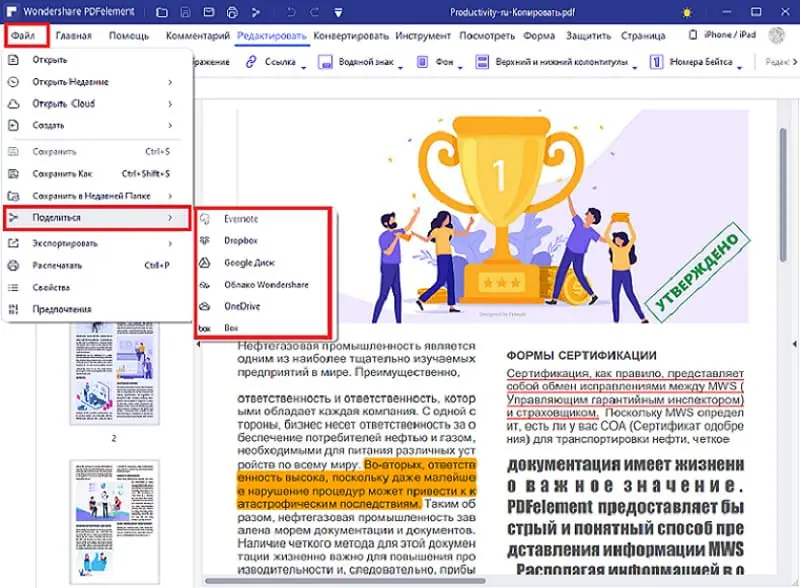Screen dimensions: 800x588
Task: Expand the Фон dropdown arrow
Action: tap(460, 67)
